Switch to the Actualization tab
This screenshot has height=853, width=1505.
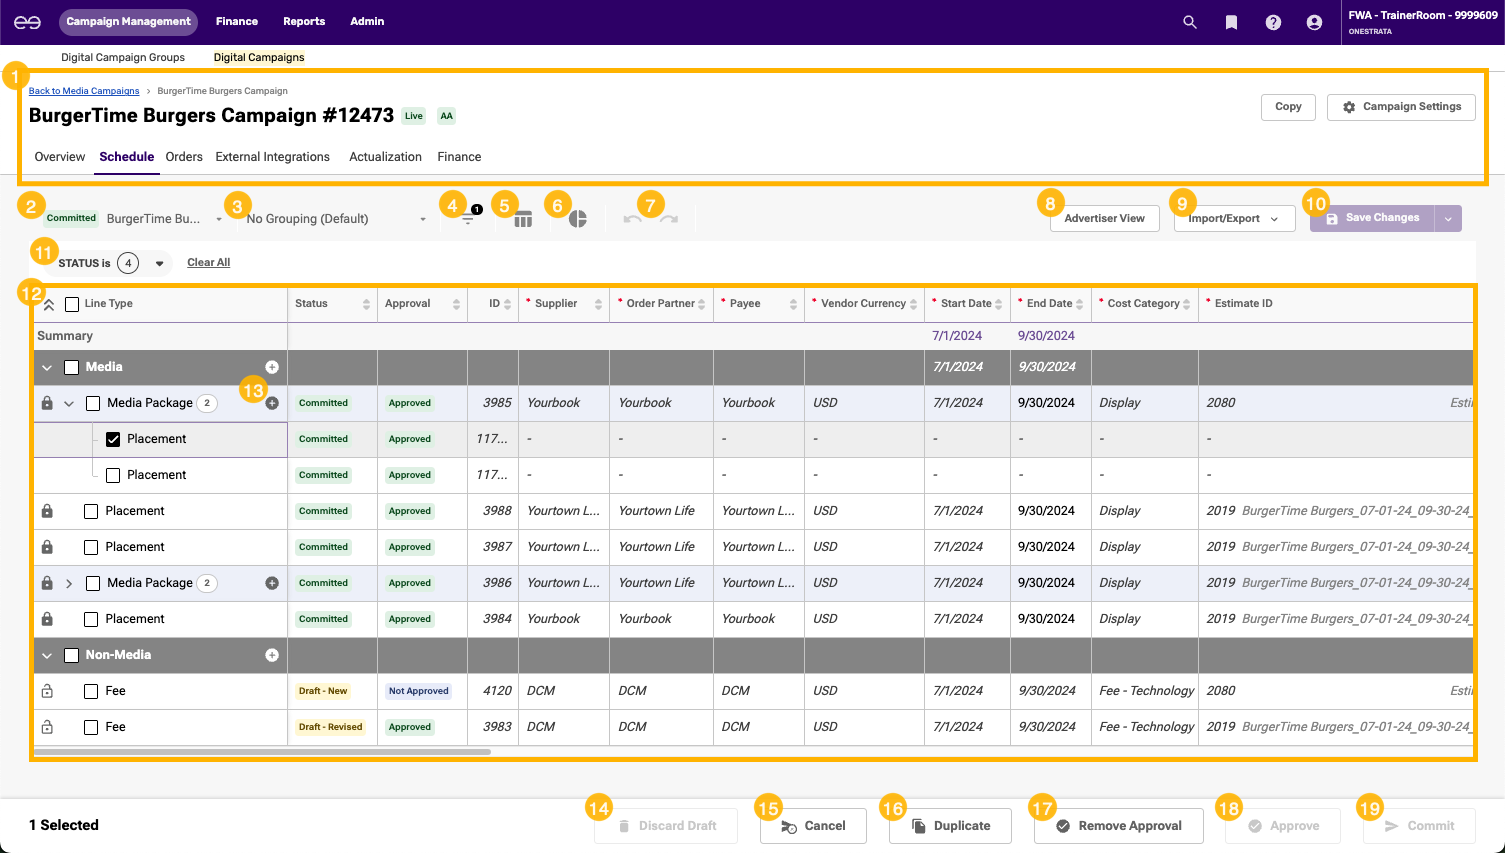pos(385,157)
